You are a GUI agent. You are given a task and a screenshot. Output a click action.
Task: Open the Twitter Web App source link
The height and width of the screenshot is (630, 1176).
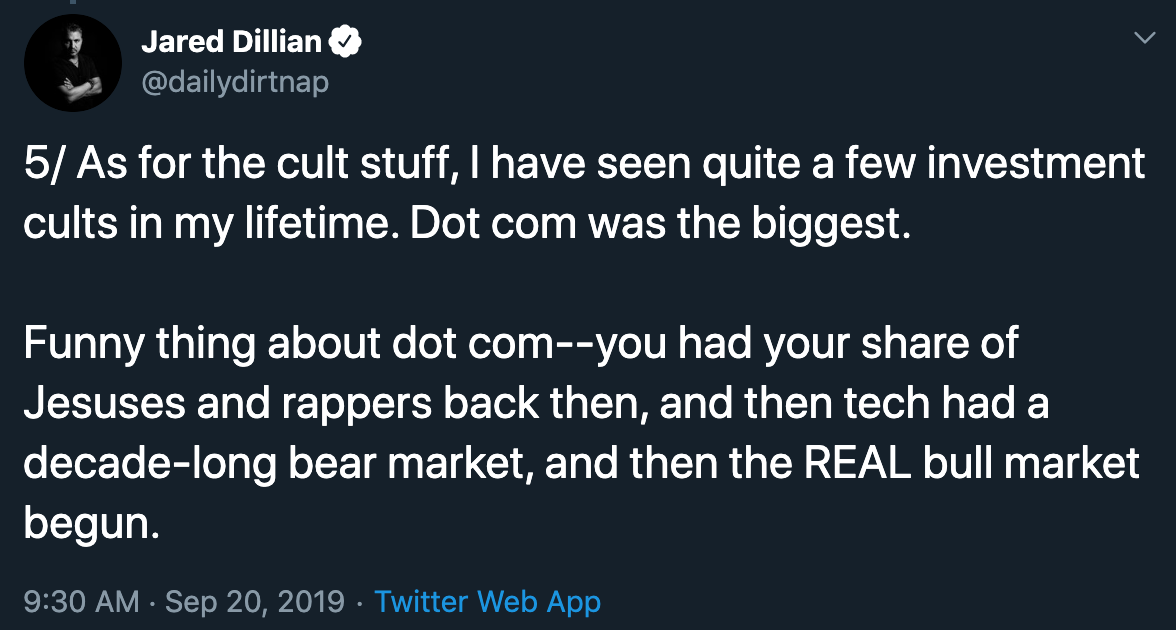coord(488,602)
